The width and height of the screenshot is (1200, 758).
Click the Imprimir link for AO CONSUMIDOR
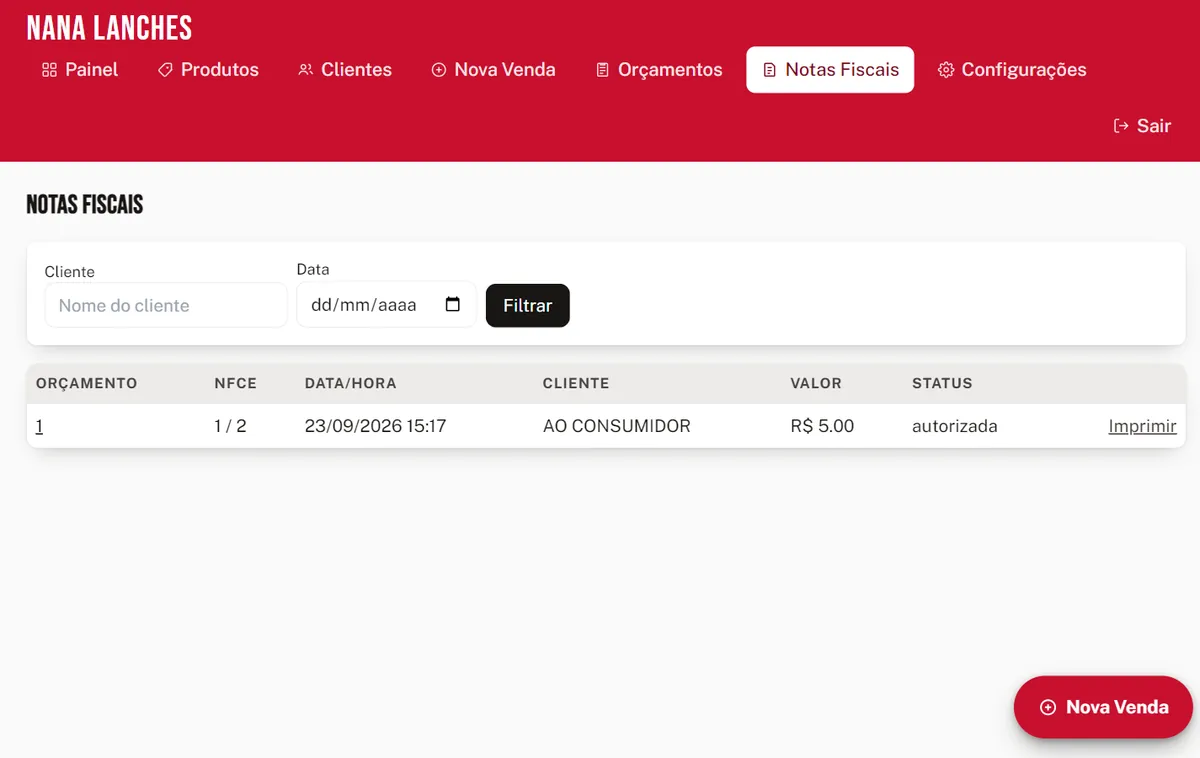[1142, 426]
